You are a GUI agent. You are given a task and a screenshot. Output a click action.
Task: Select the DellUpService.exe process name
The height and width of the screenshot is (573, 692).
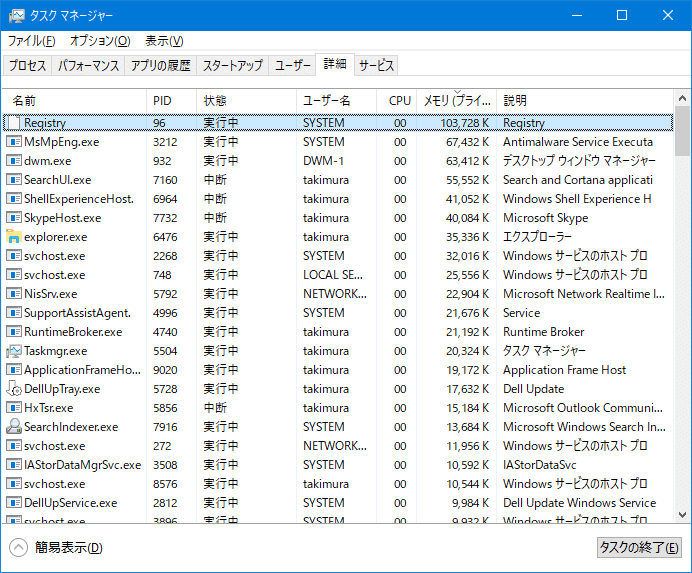[x=71, y=502]
